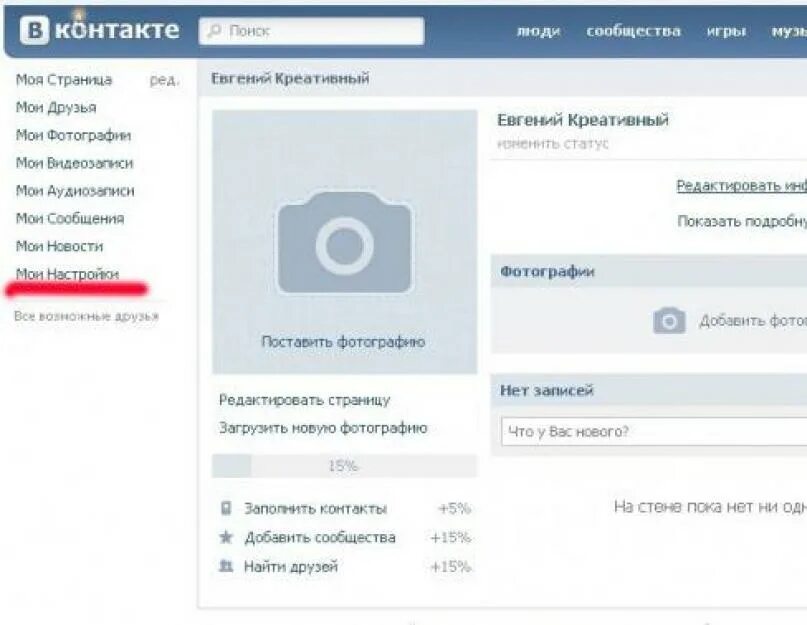Click the small camera icon in Фотографии section
Image resolution: width=807 pixels, height=625 pixels.
click(669, 321)
